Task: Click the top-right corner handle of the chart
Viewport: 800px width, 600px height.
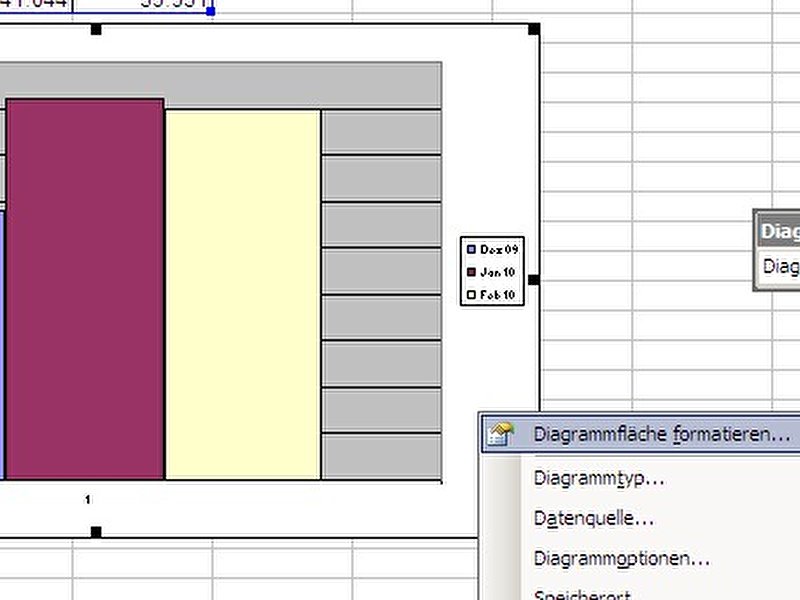Action: 534,29
